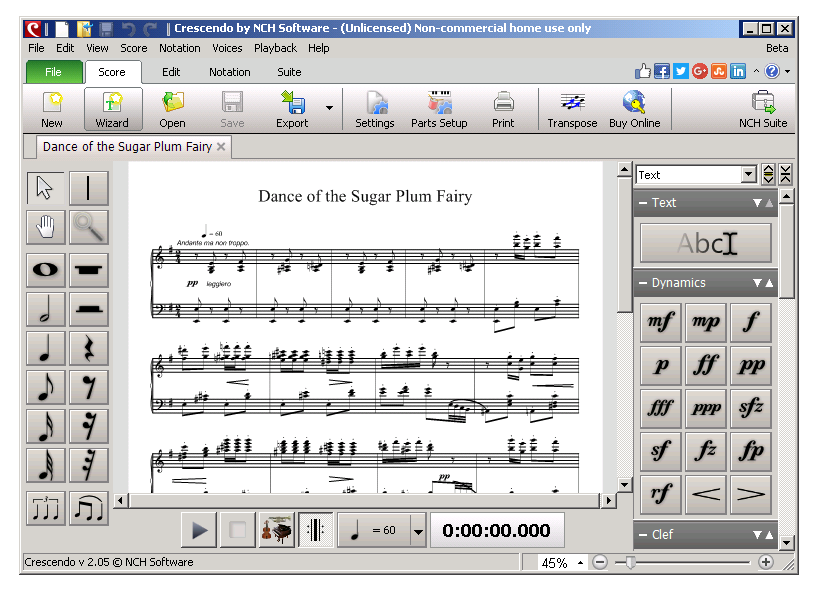This screenshot has height=592, width=815.
Task: Select the magnifier zoom tool
Action: coord(88,227)
